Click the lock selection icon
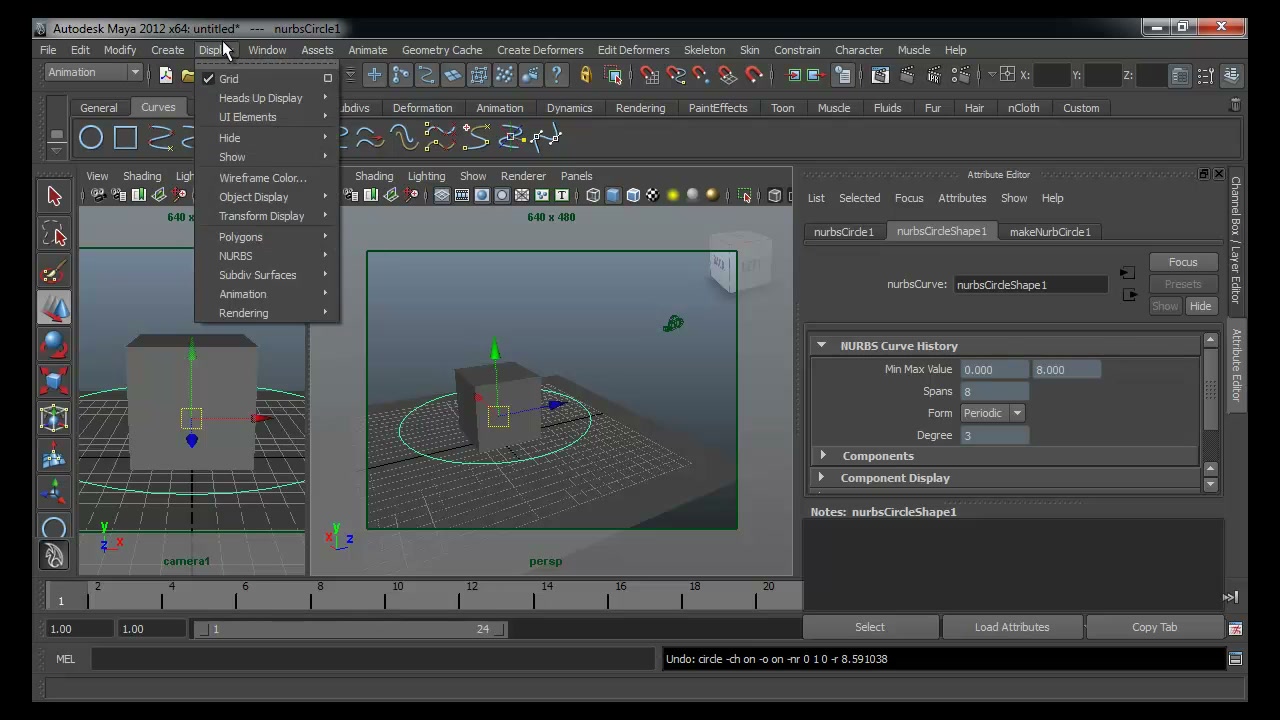Viewport: 1280px width, 720px height. (585, 74)
